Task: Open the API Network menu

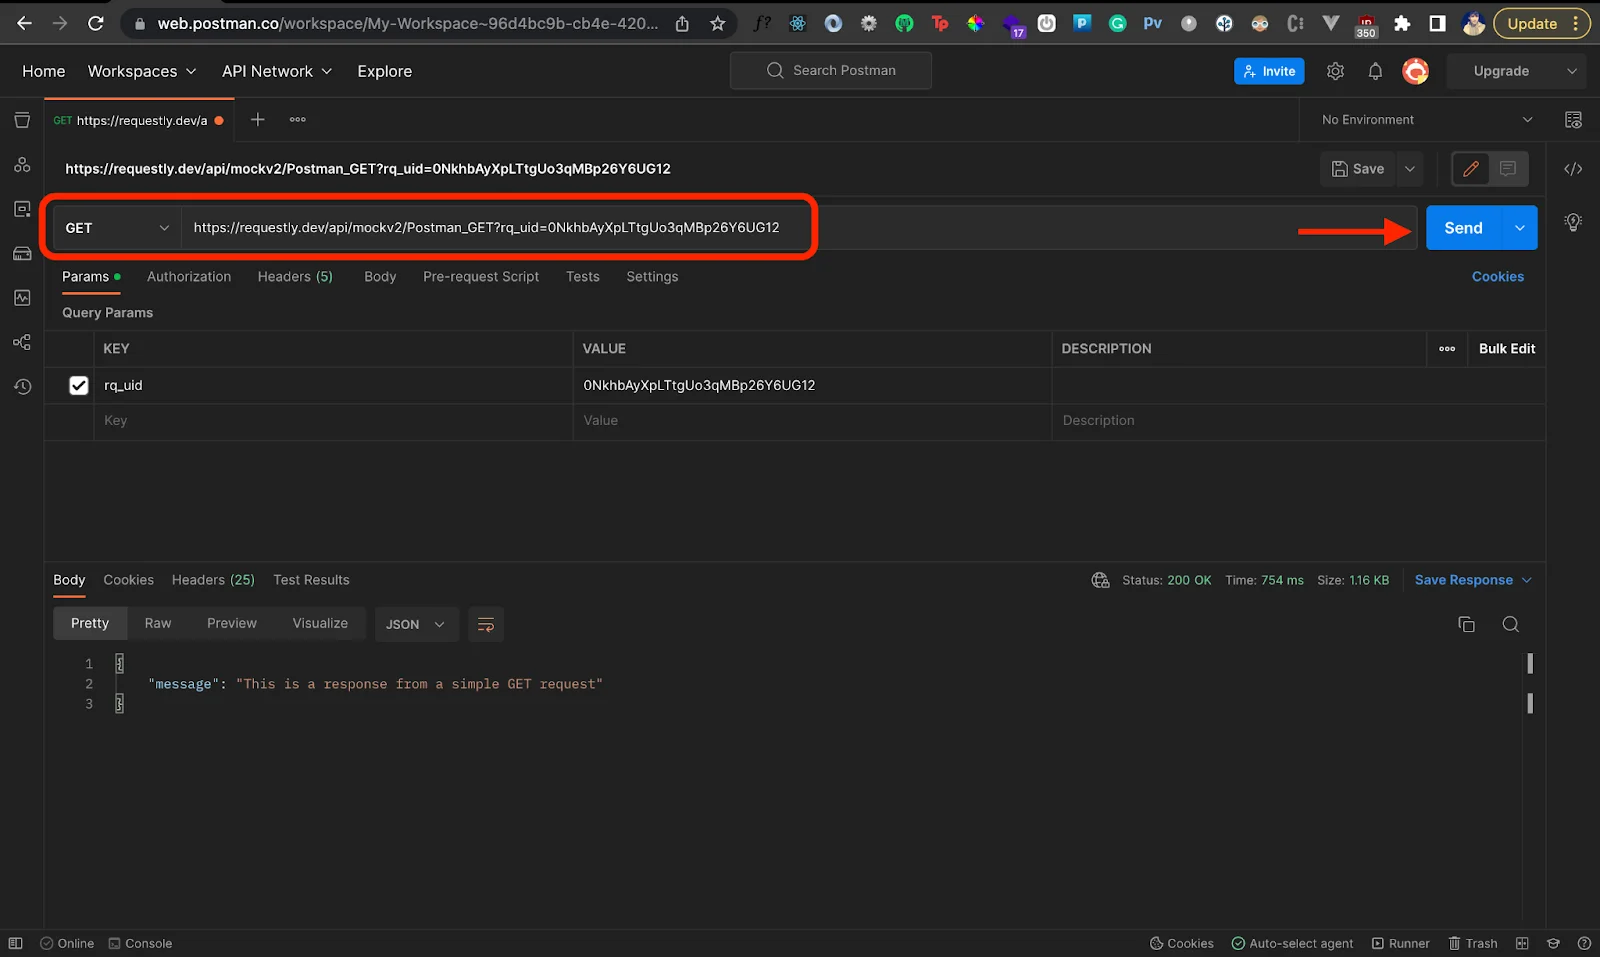Action: pos(277,71)
